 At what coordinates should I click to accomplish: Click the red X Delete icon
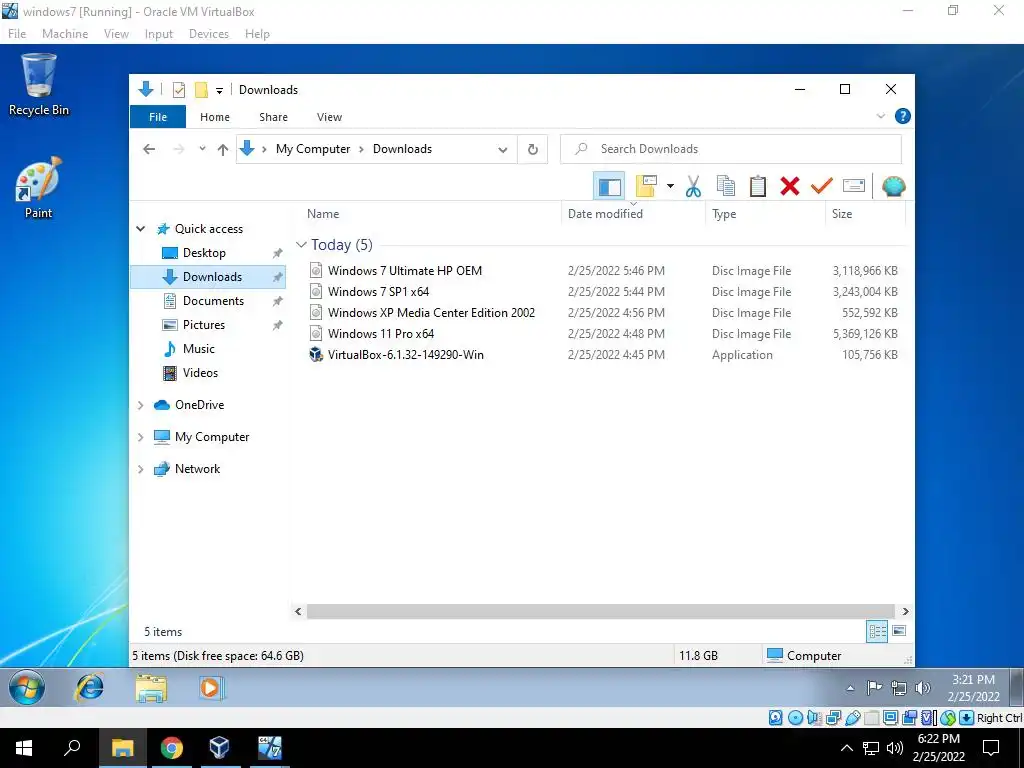click(x=790, y=186)
